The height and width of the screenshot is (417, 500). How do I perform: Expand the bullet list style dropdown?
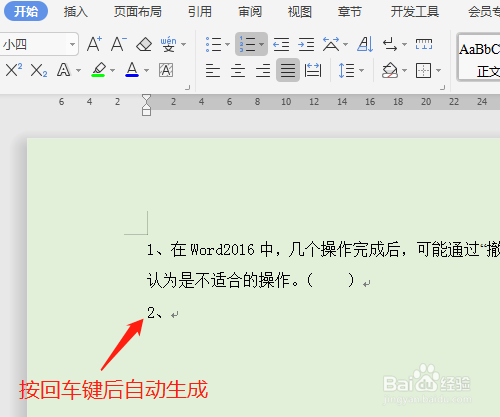[228, 44]
